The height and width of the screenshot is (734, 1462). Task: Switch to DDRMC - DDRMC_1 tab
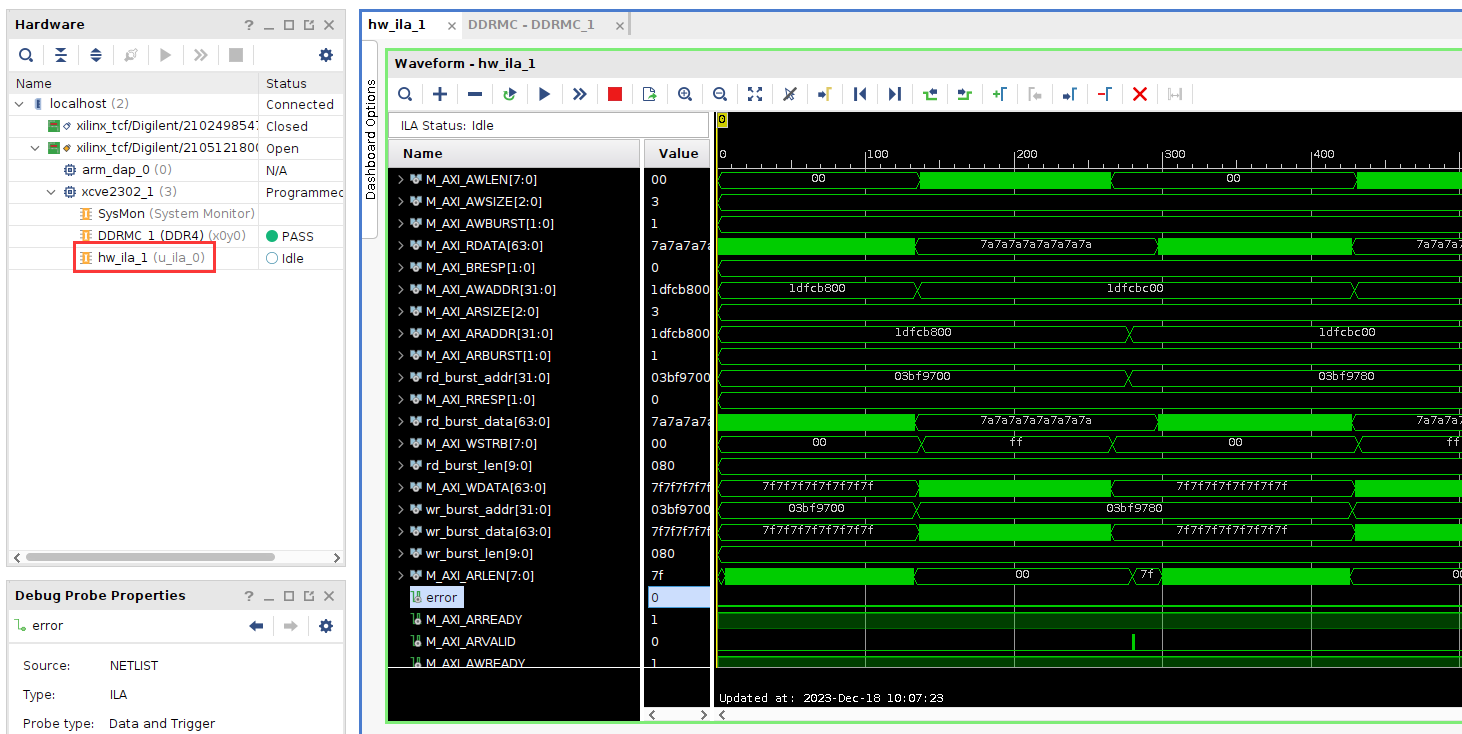[531, 25]
